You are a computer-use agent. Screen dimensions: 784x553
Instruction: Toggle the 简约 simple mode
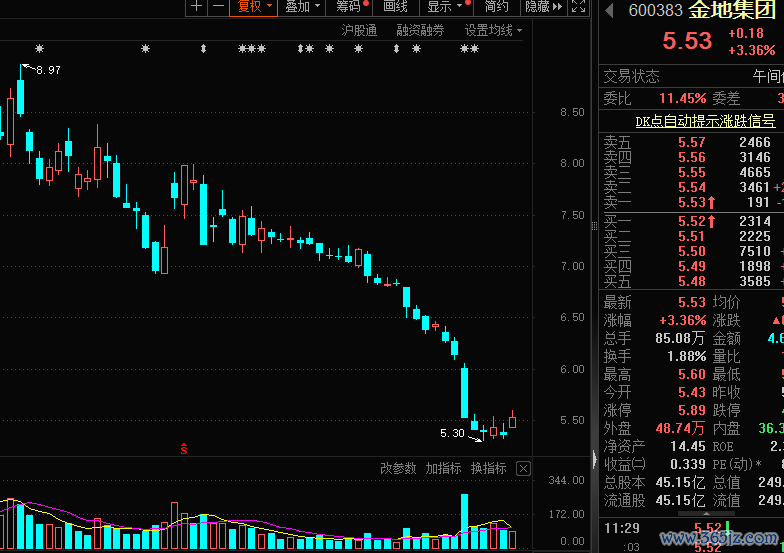coord(496,7)
